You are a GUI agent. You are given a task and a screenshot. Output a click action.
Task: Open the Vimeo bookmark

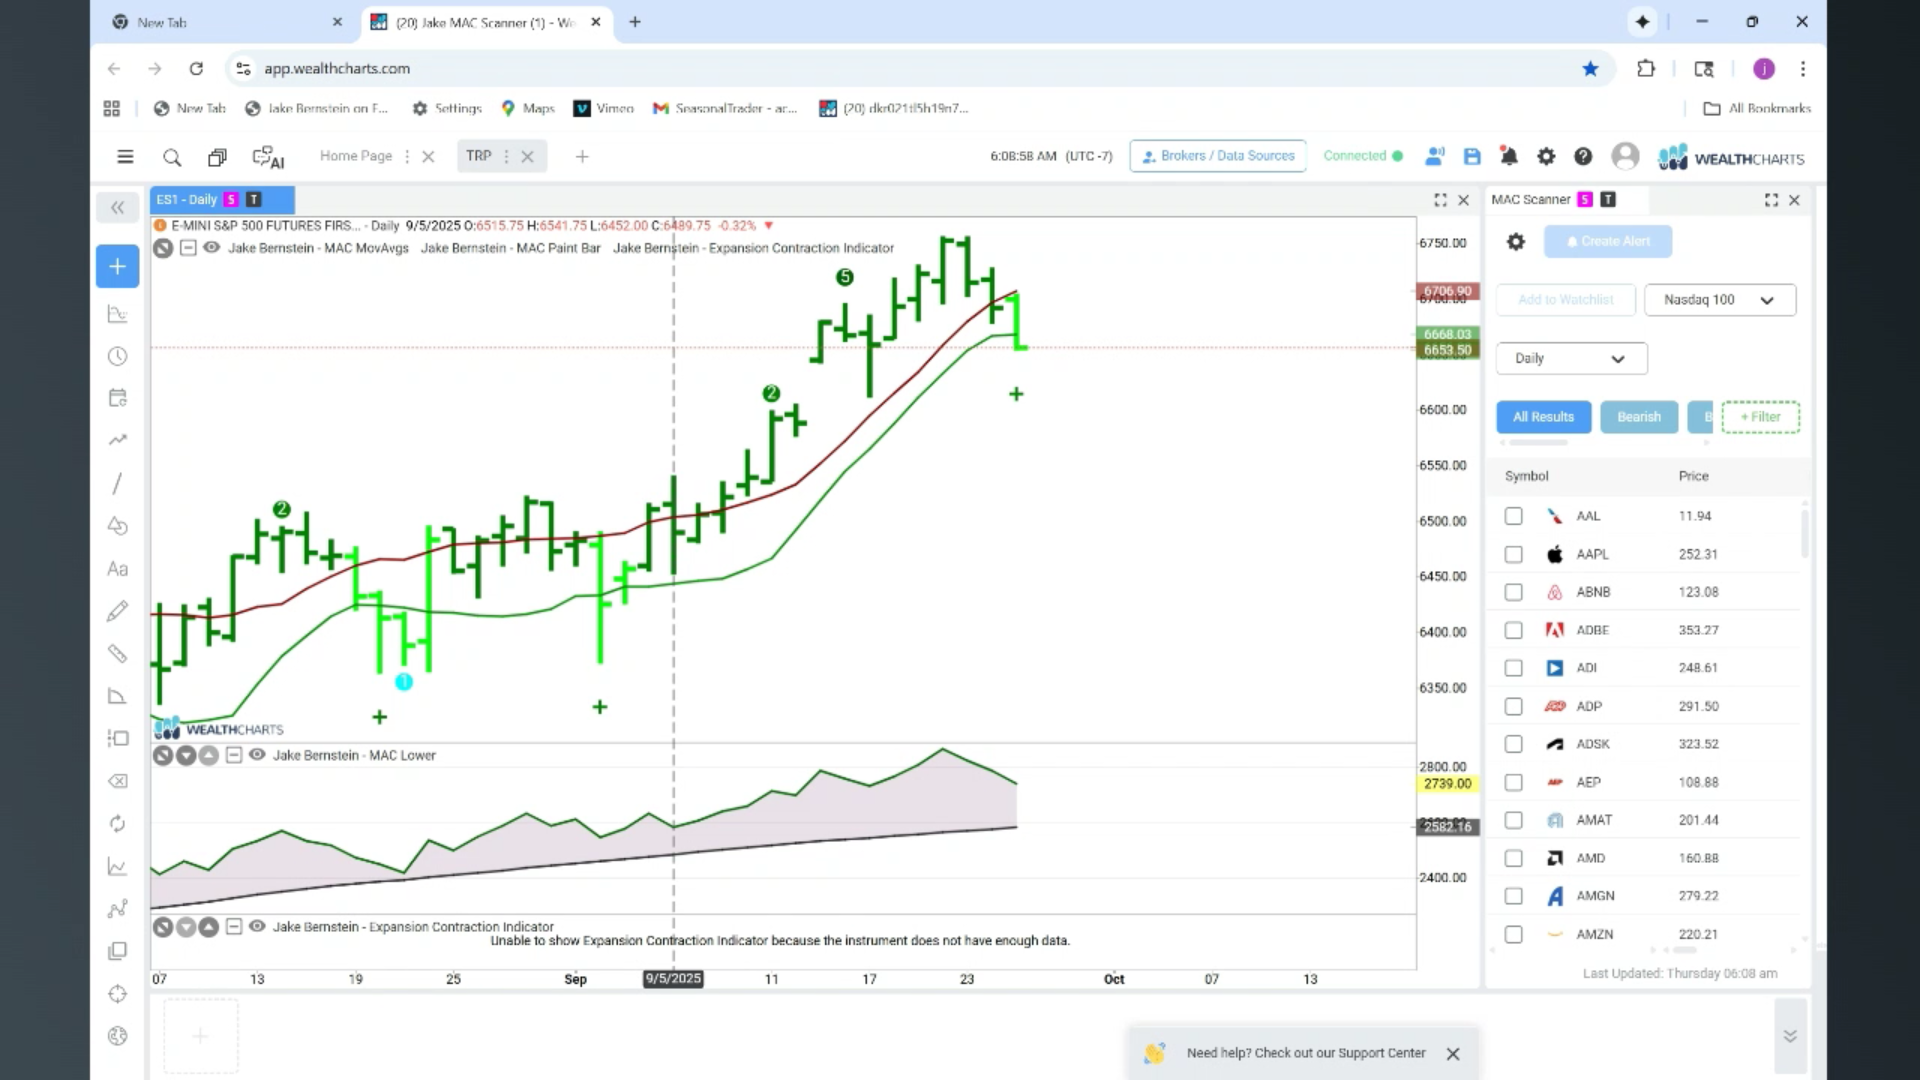click(x=604, y=108)
